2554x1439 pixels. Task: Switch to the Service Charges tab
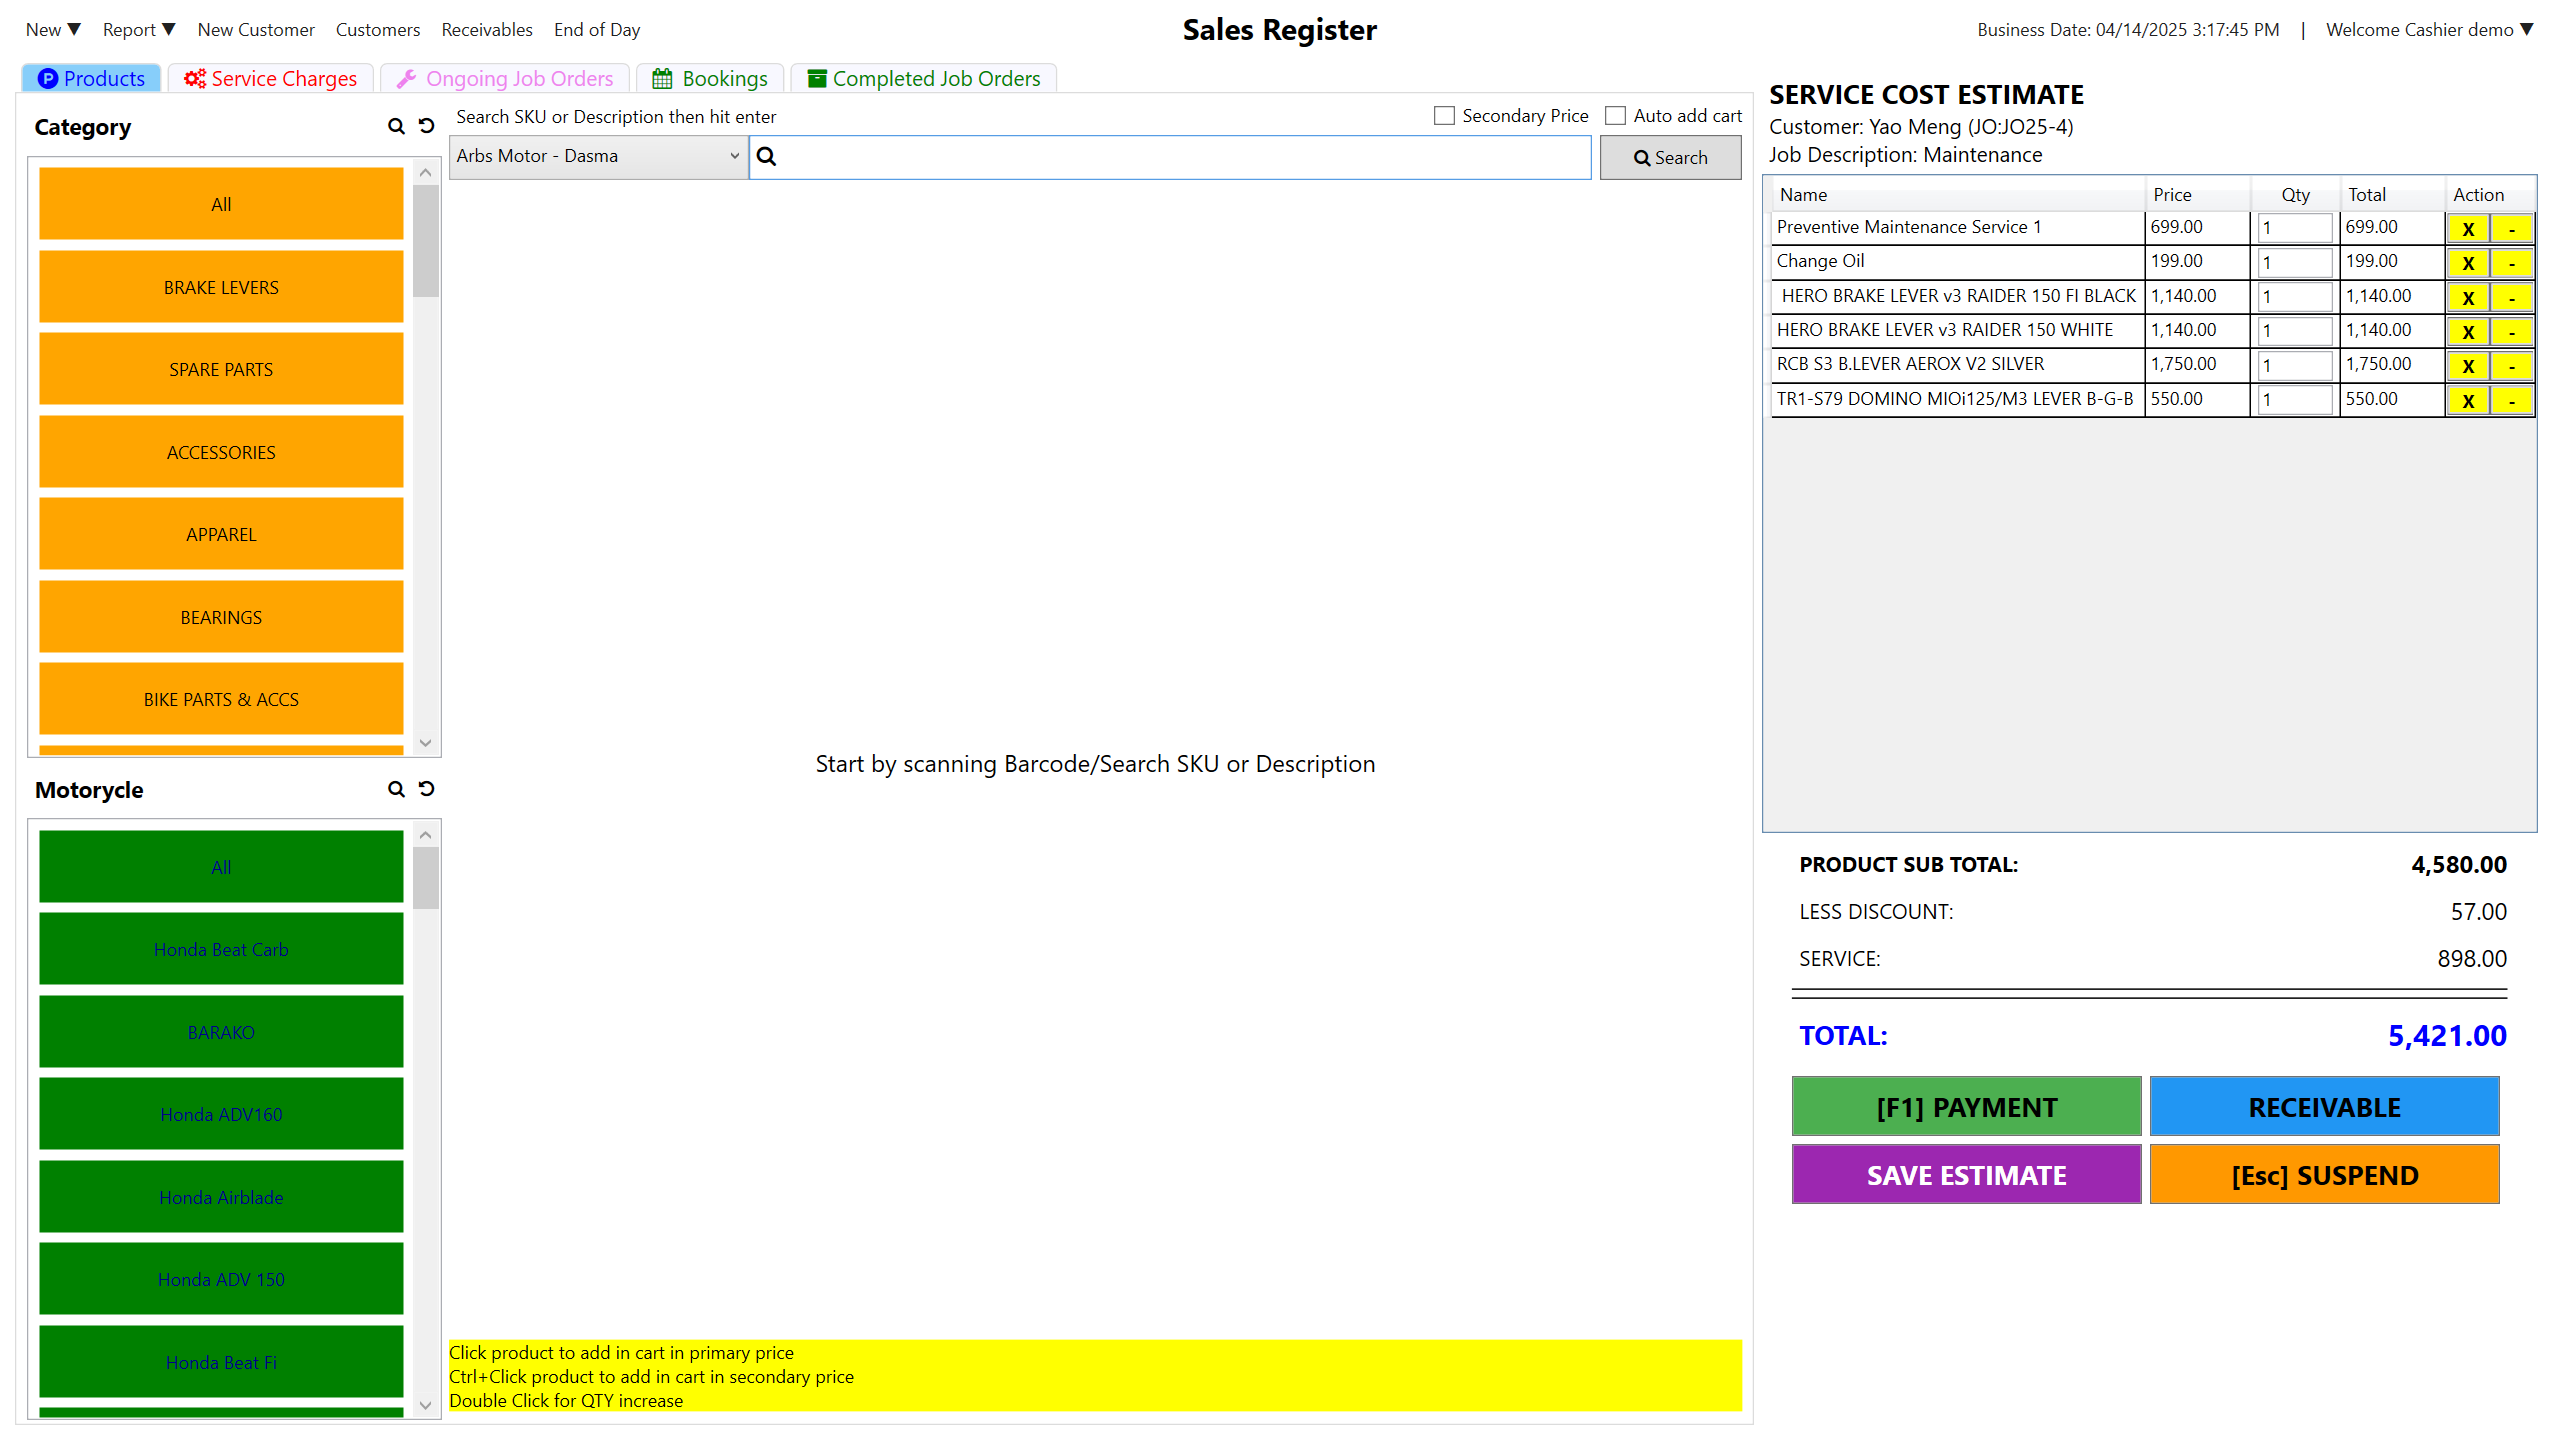(271, 79)
